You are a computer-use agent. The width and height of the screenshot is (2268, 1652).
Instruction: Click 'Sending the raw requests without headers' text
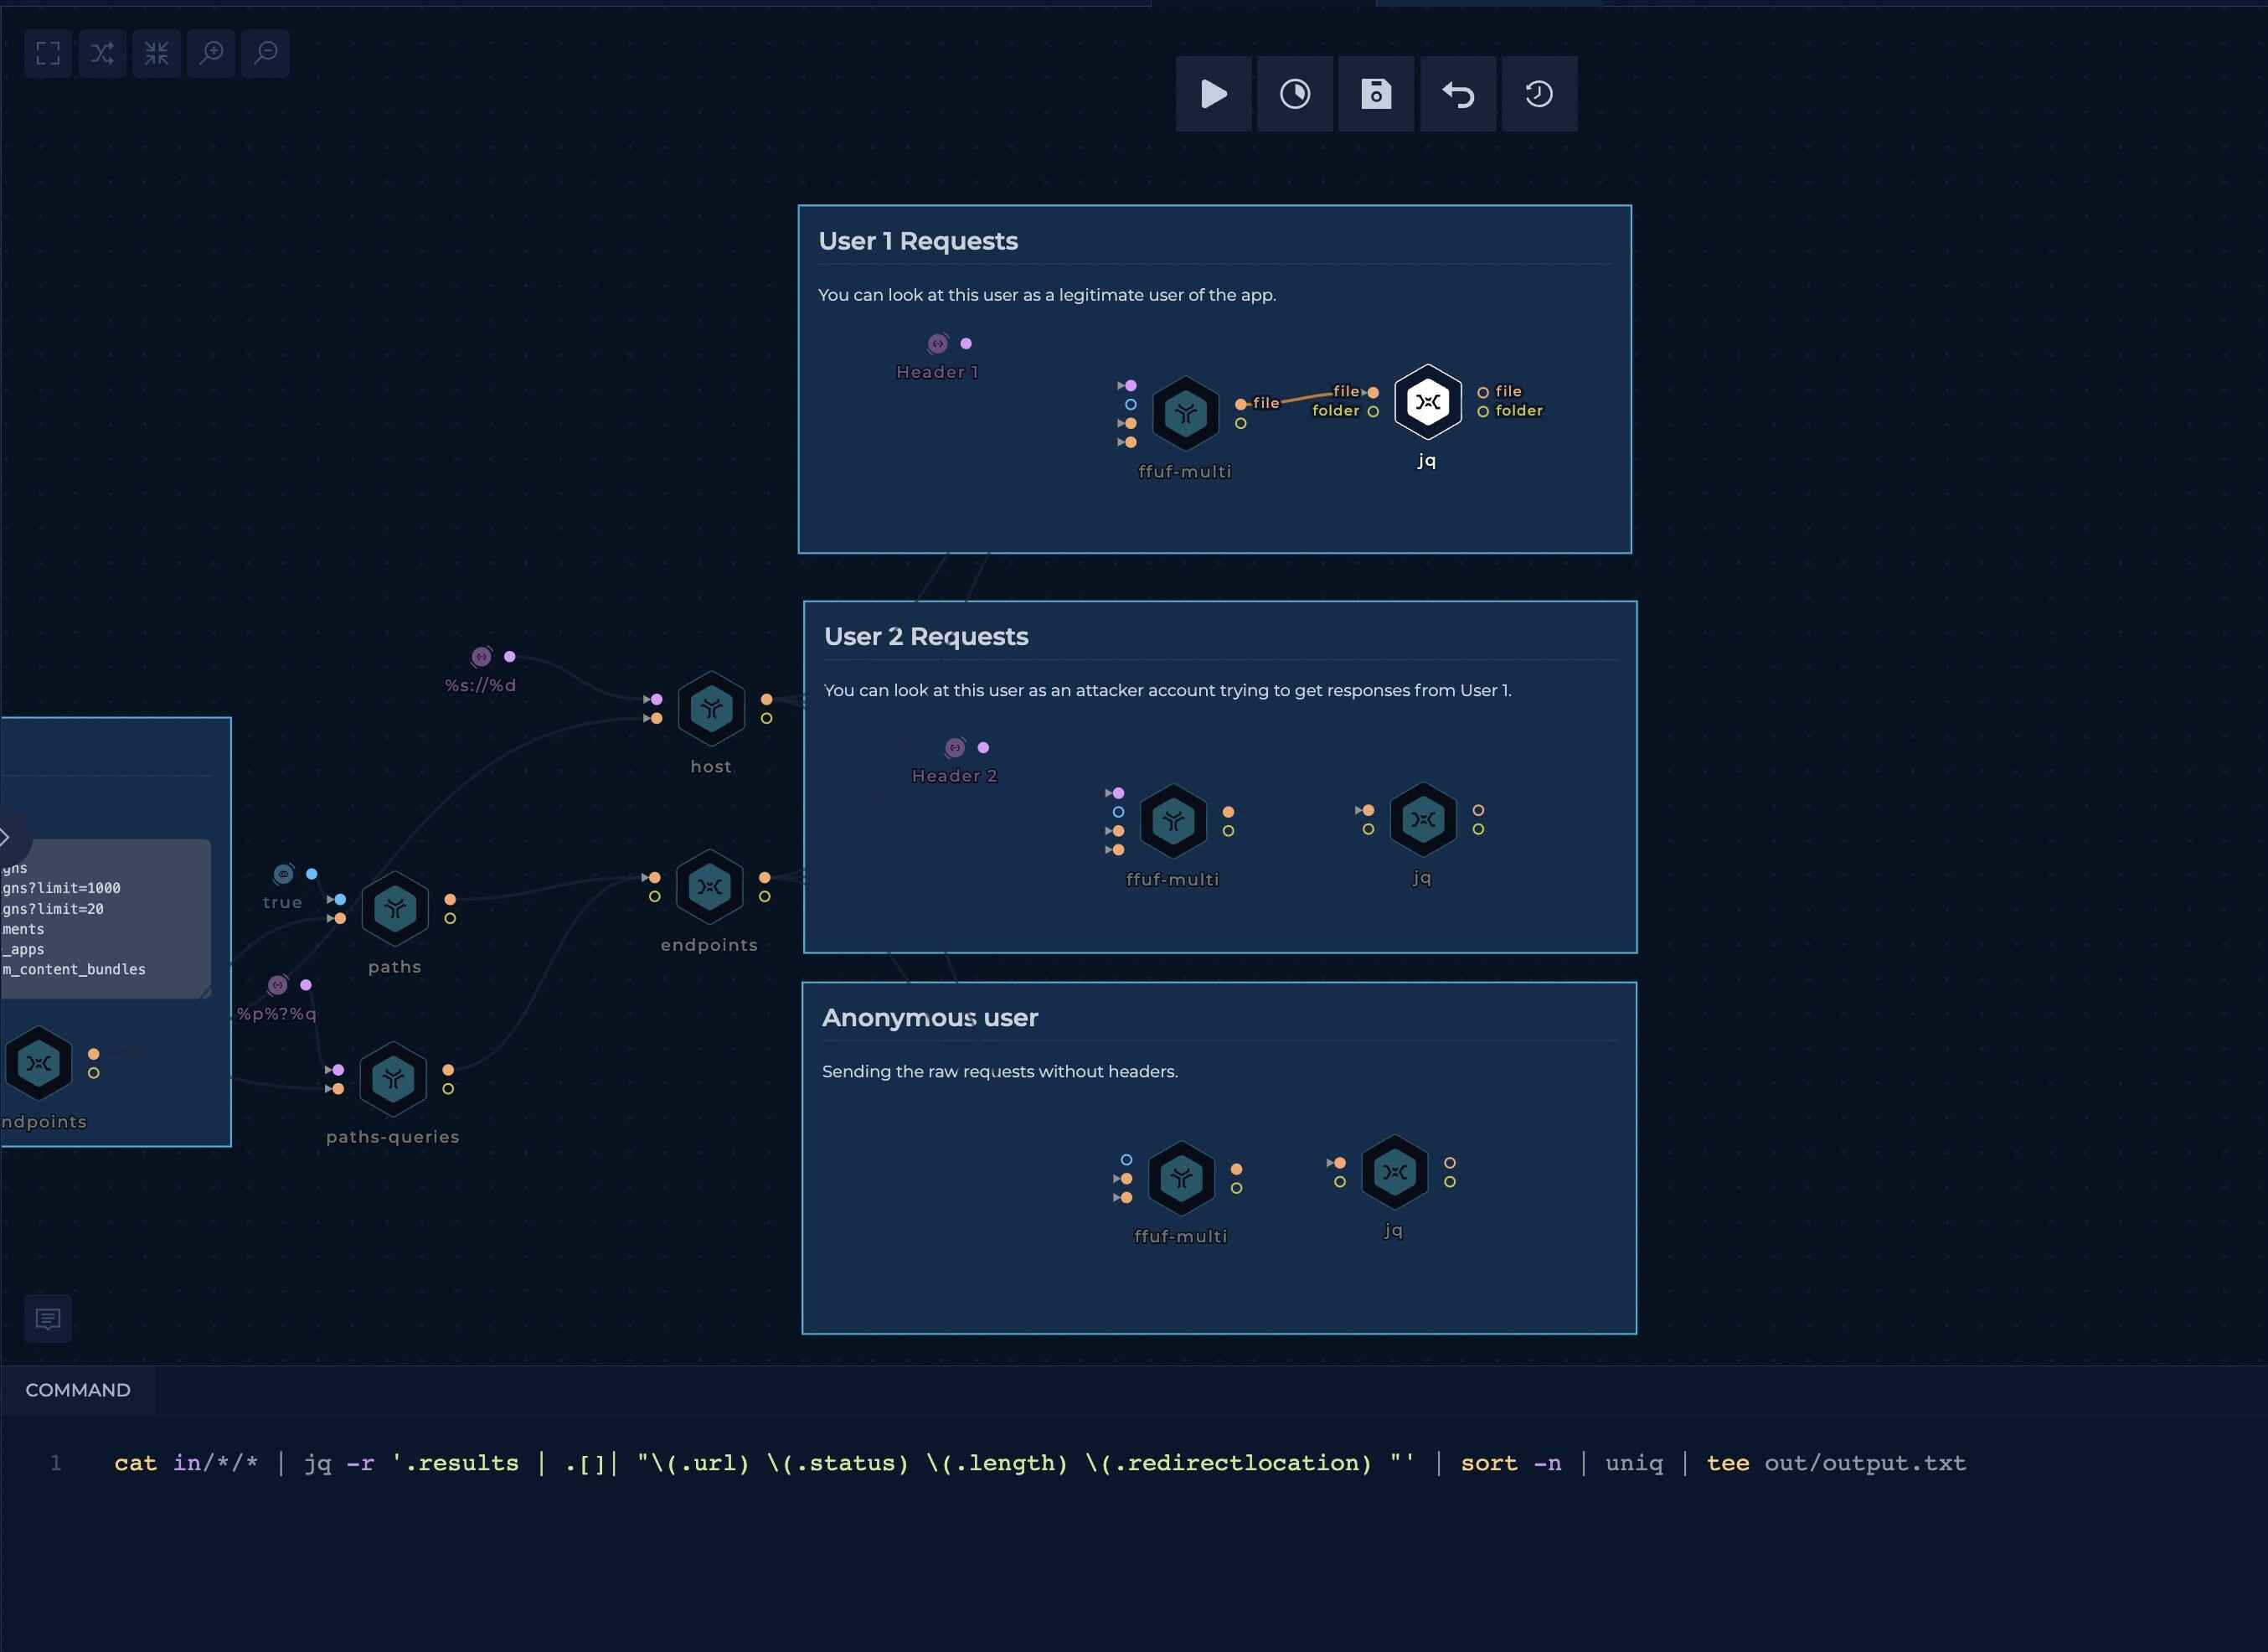pos(1000,1071)
